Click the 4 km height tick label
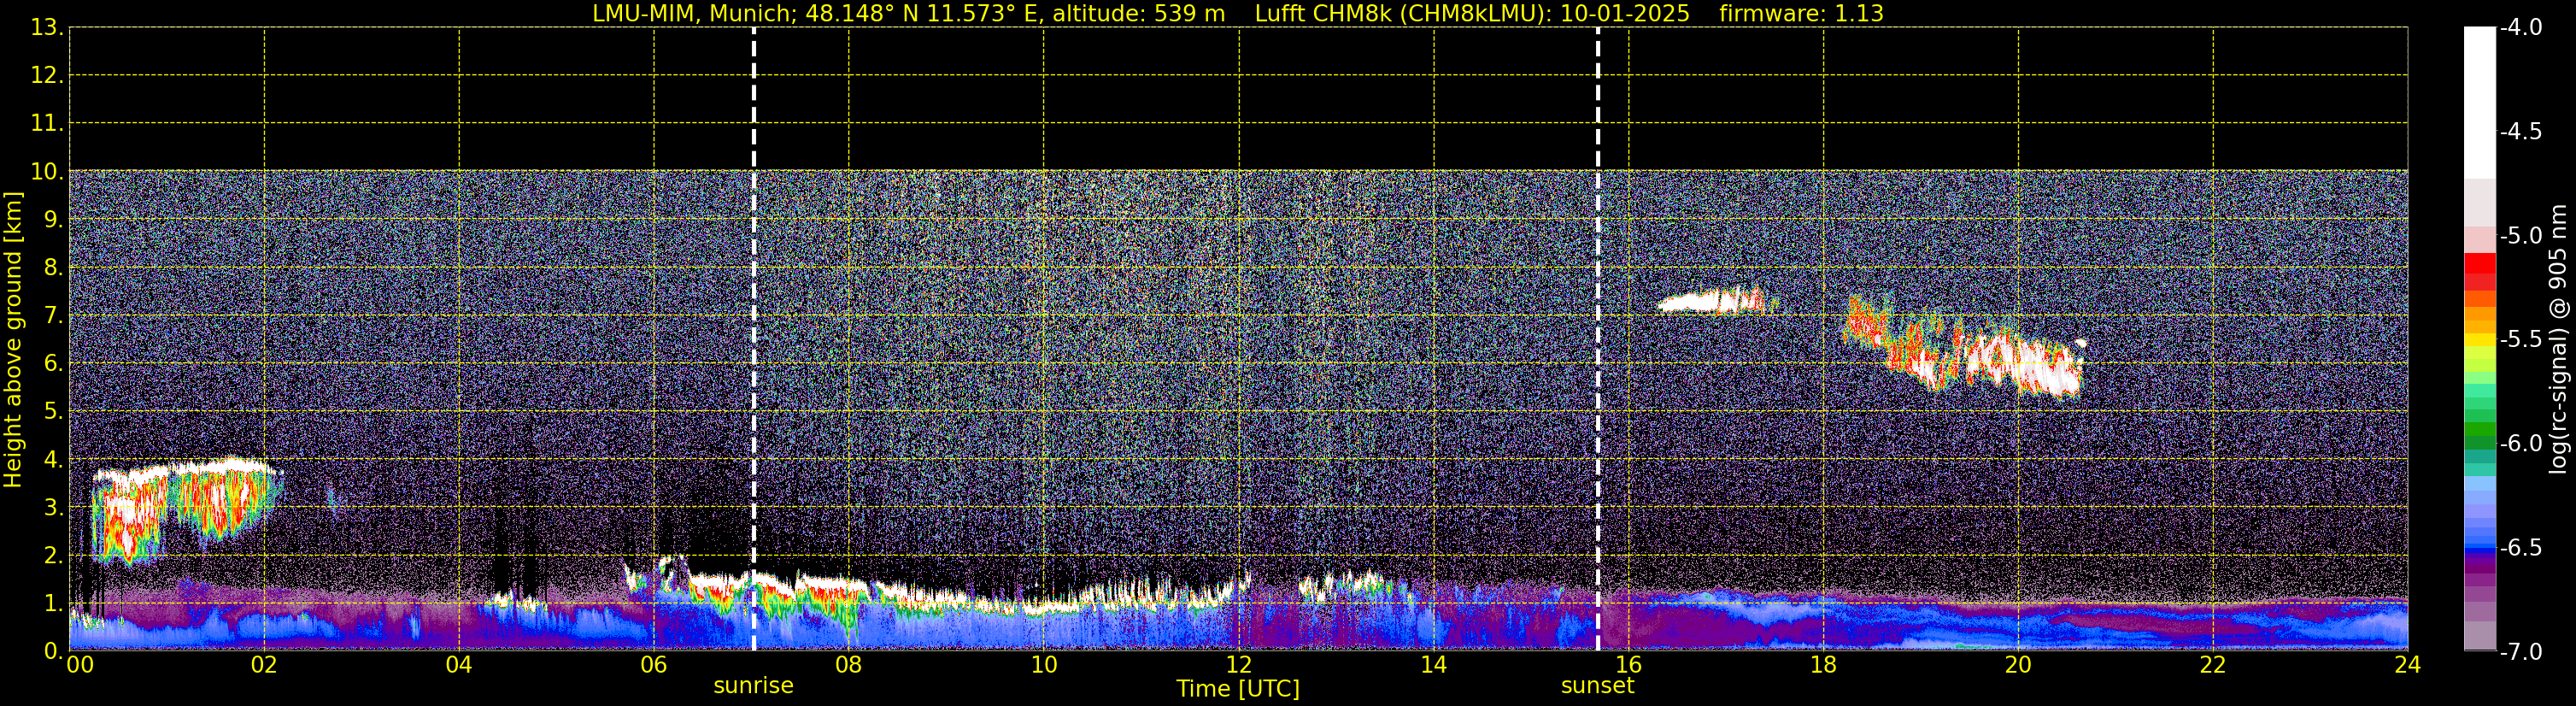The image size is (2576, 706). tap(53, 460)
